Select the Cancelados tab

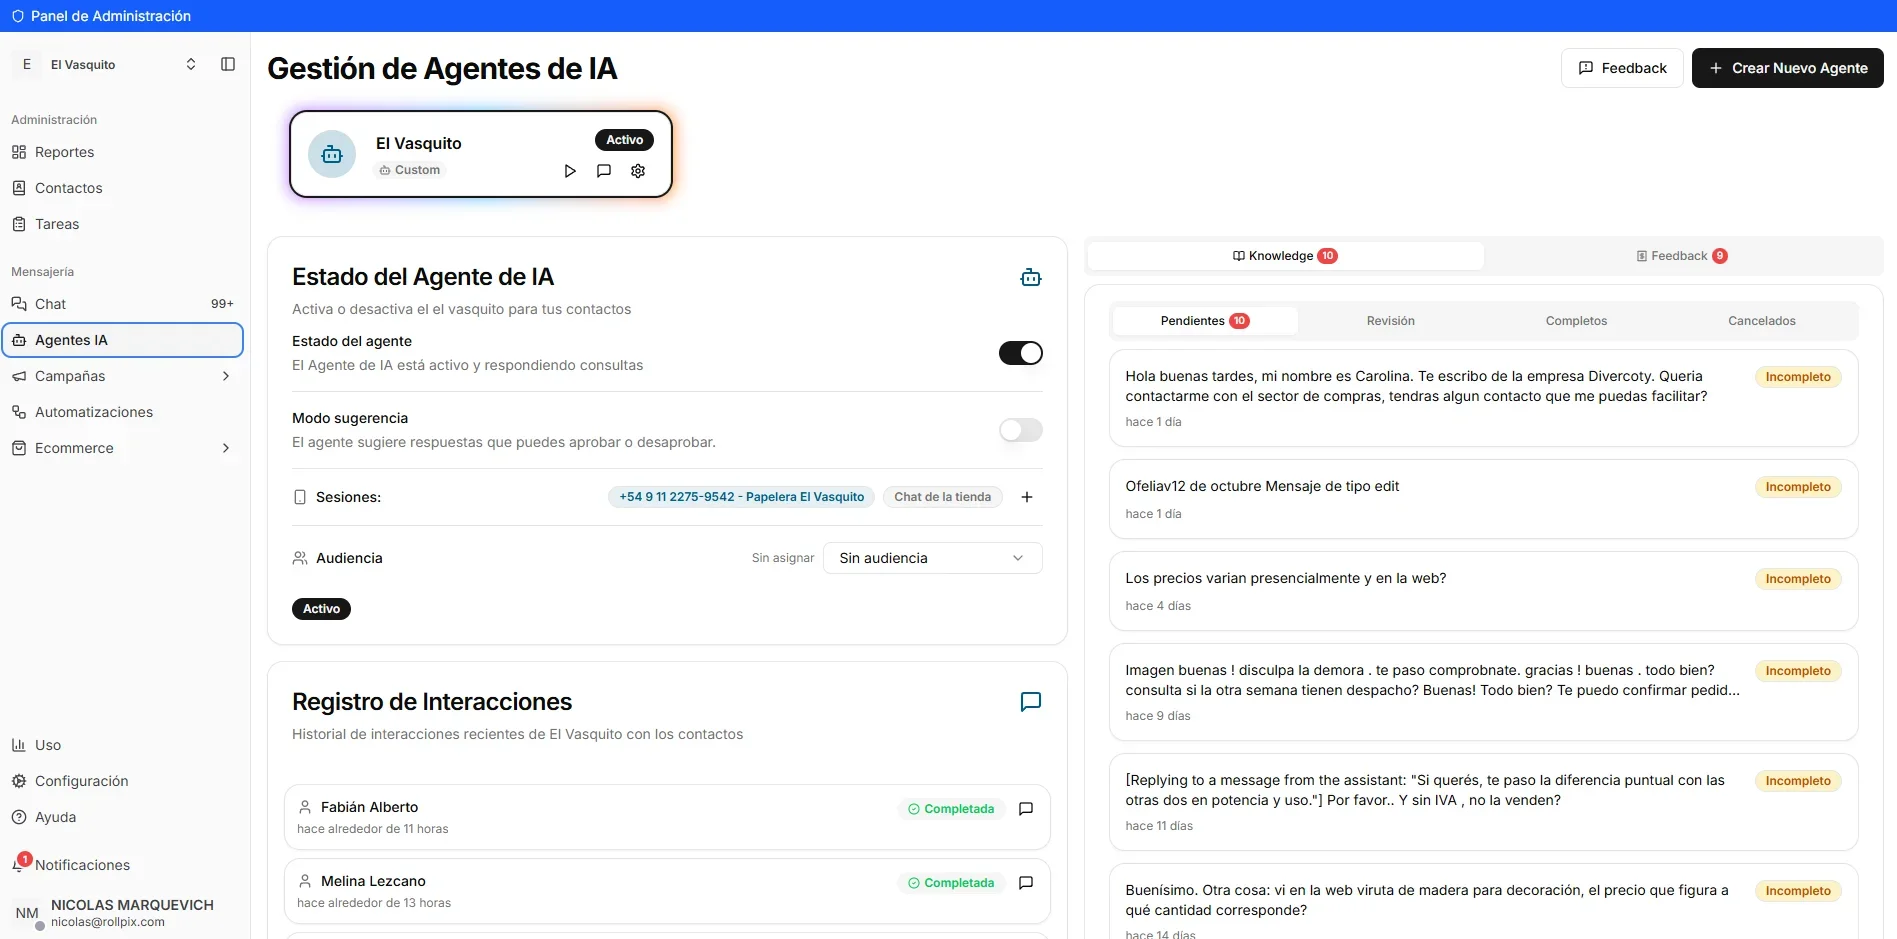coord(1762,321)
